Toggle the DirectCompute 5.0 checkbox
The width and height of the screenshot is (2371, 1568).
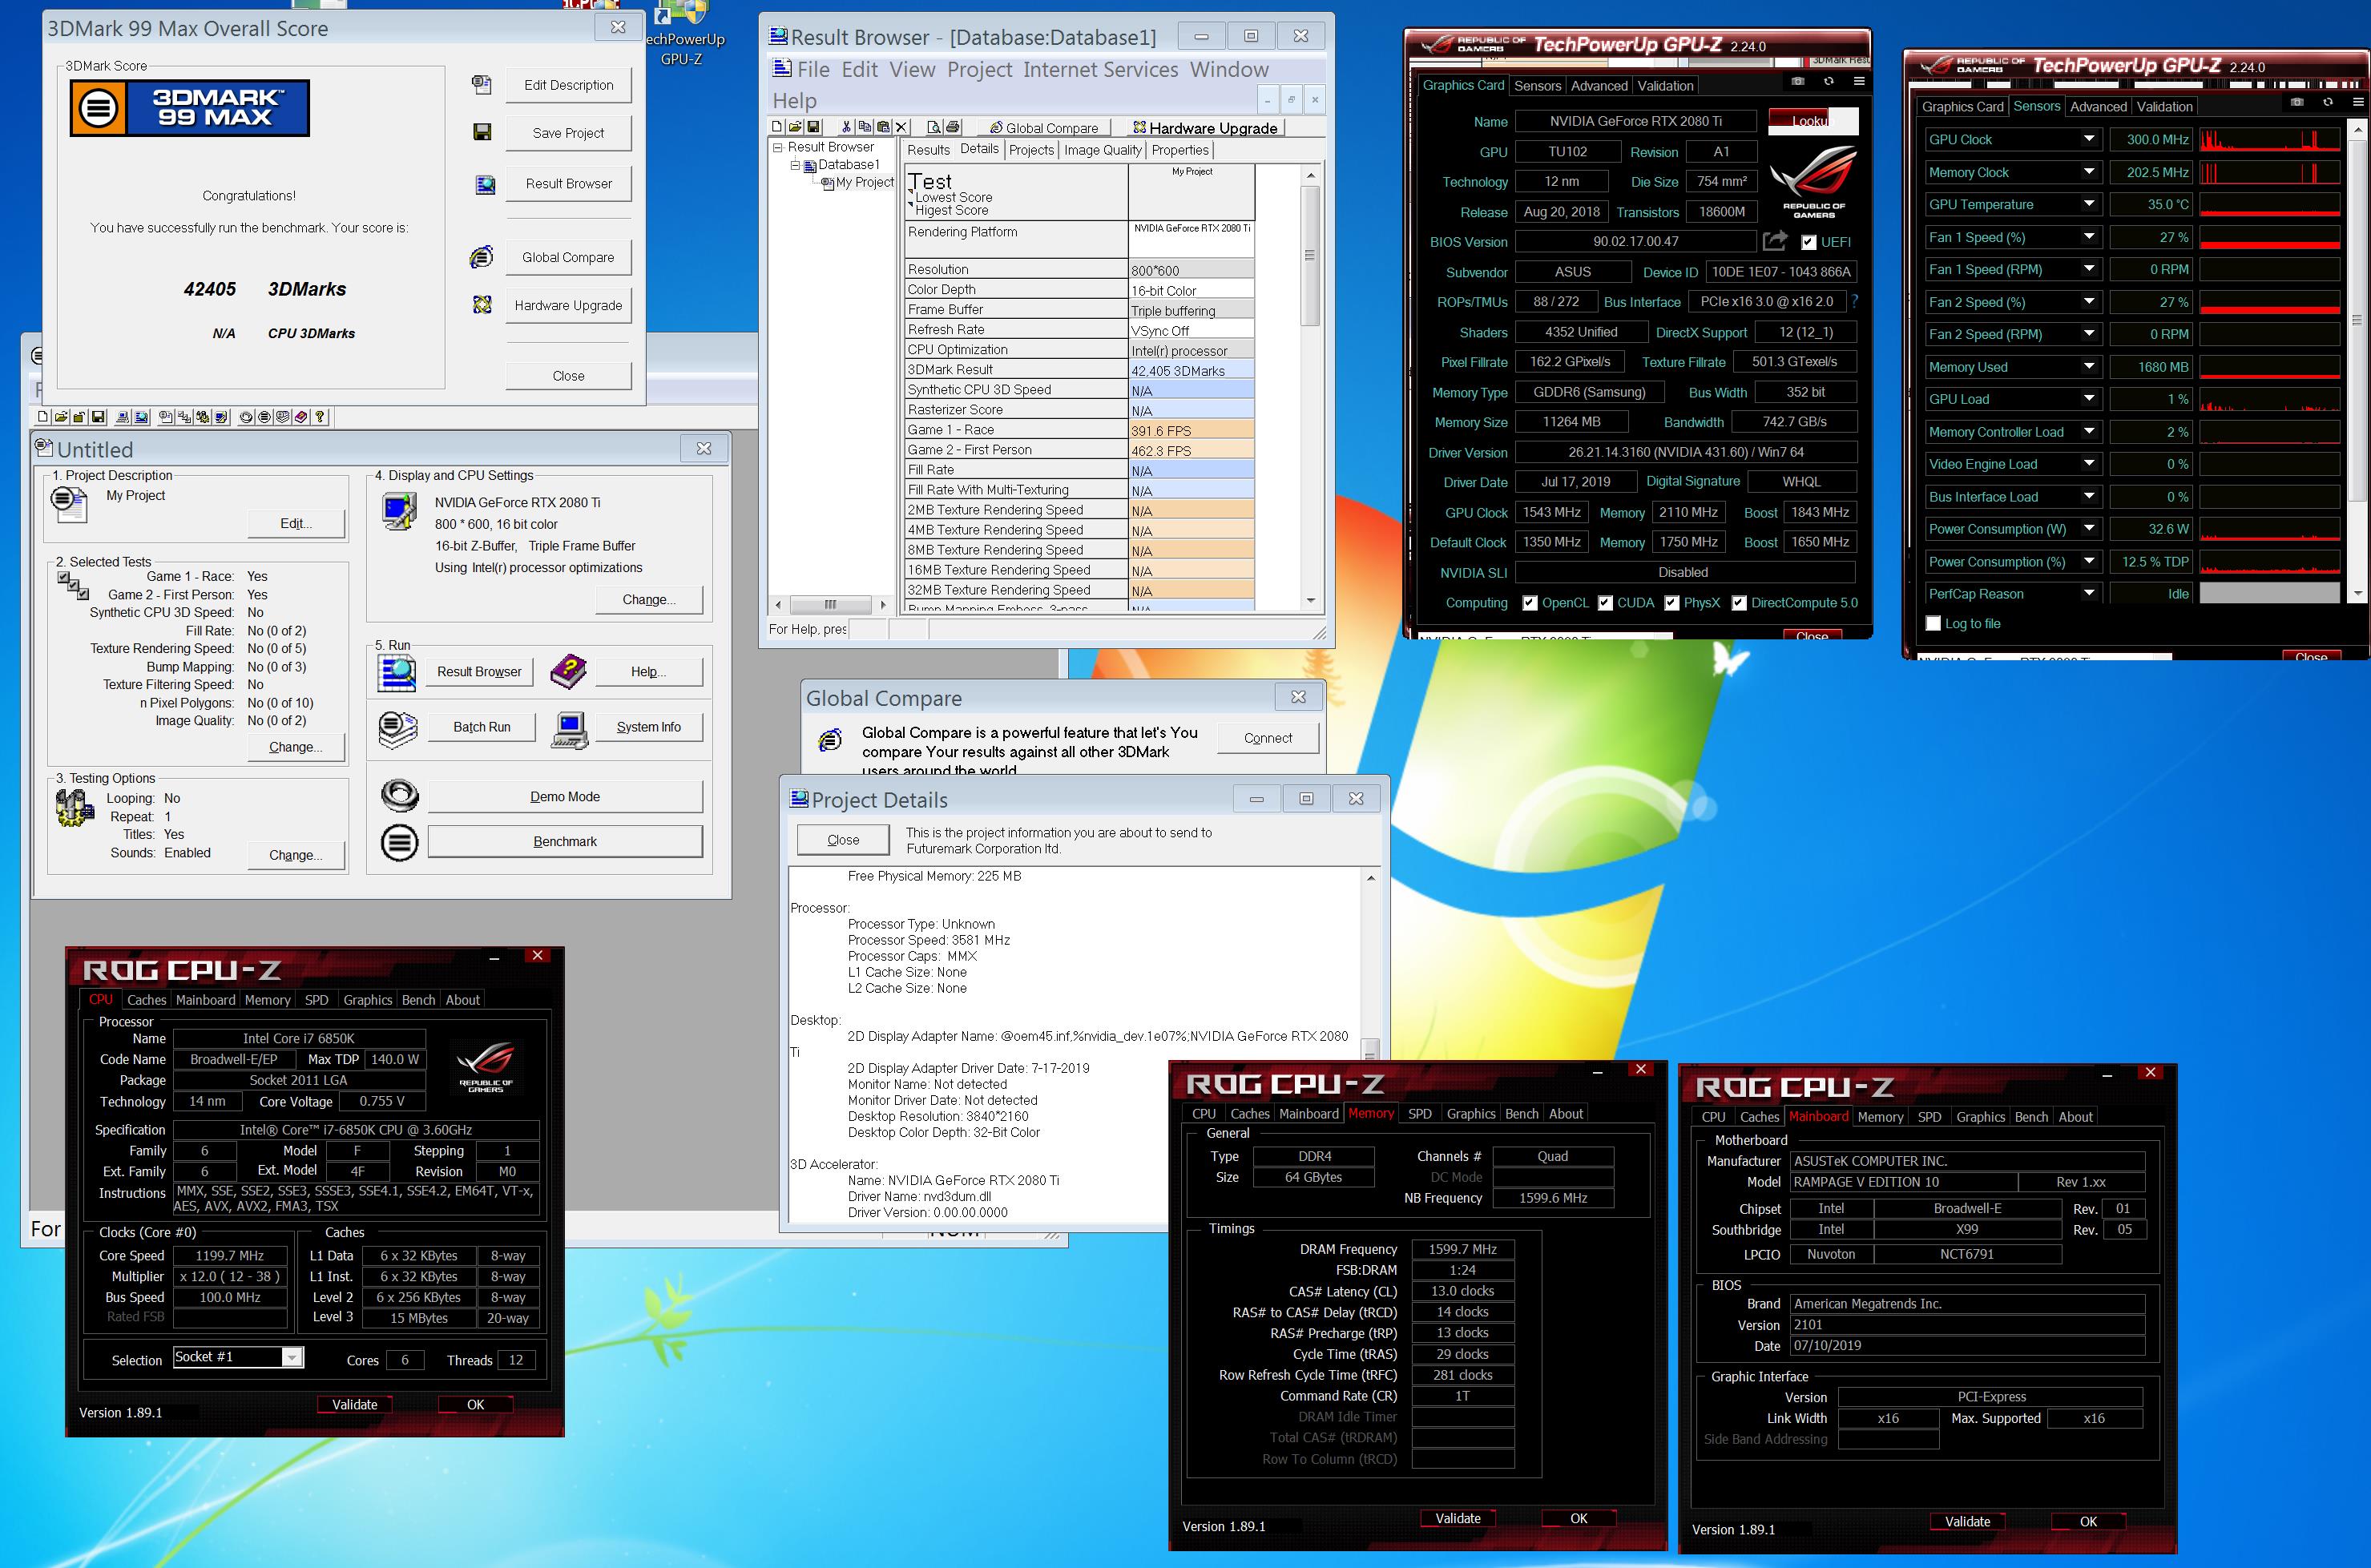click(1739, 602)
